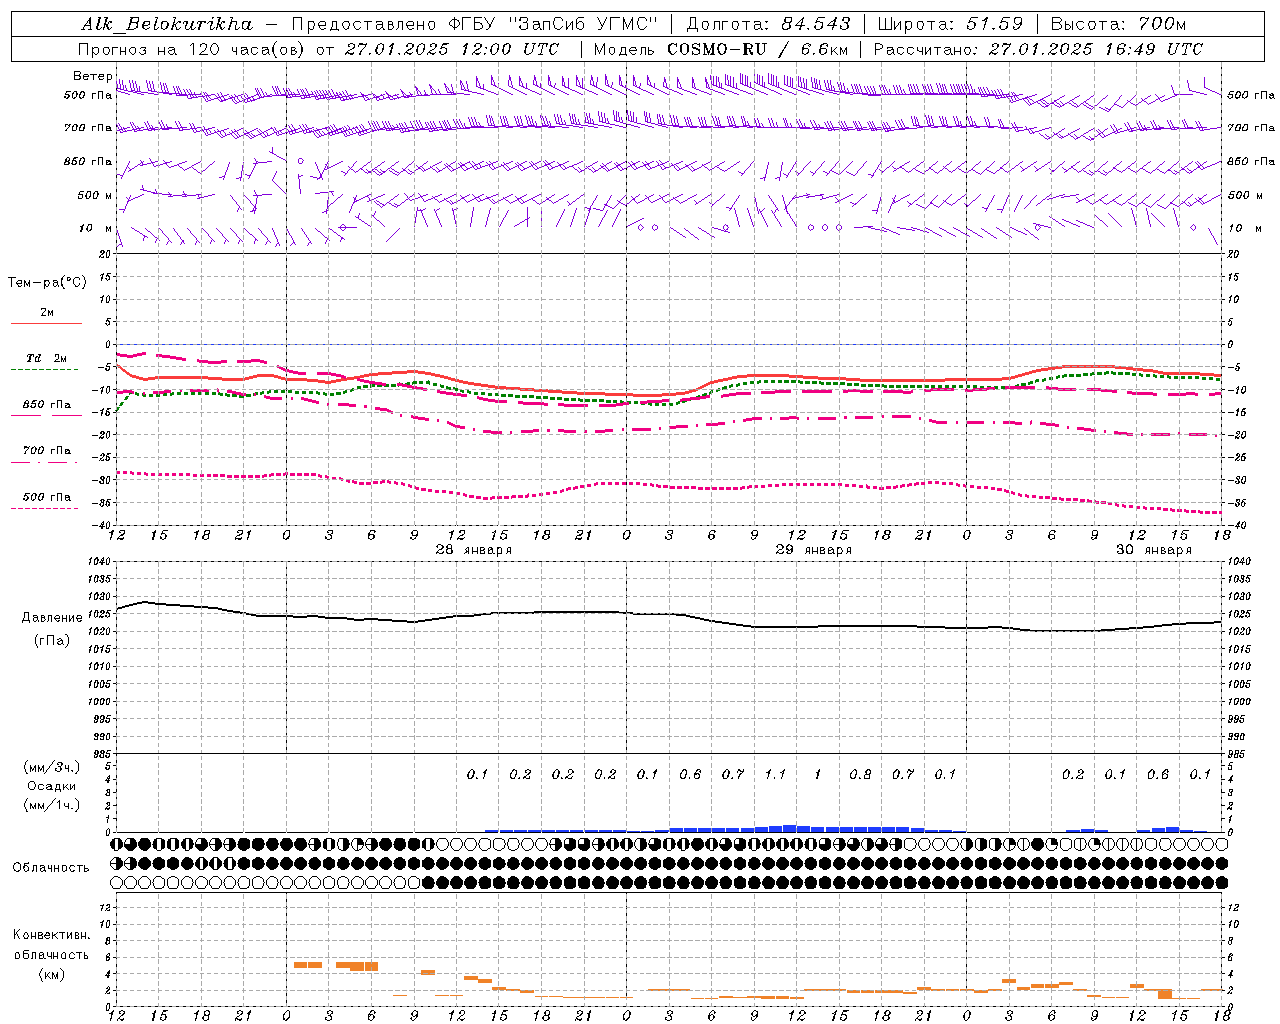Click the 28 января date label
The height and width of the screenshot is (1024, 1280).
(x=474, y=550)
